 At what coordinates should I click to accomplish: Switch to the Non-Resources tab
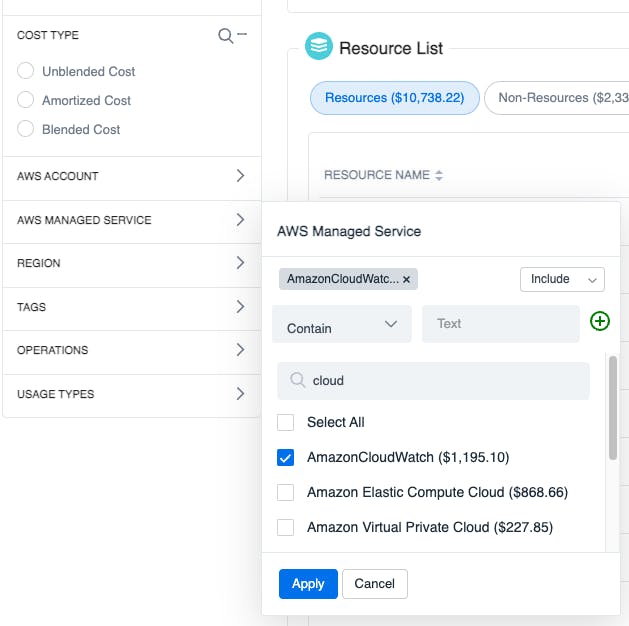pyautogui.click(x=556, y=98)
